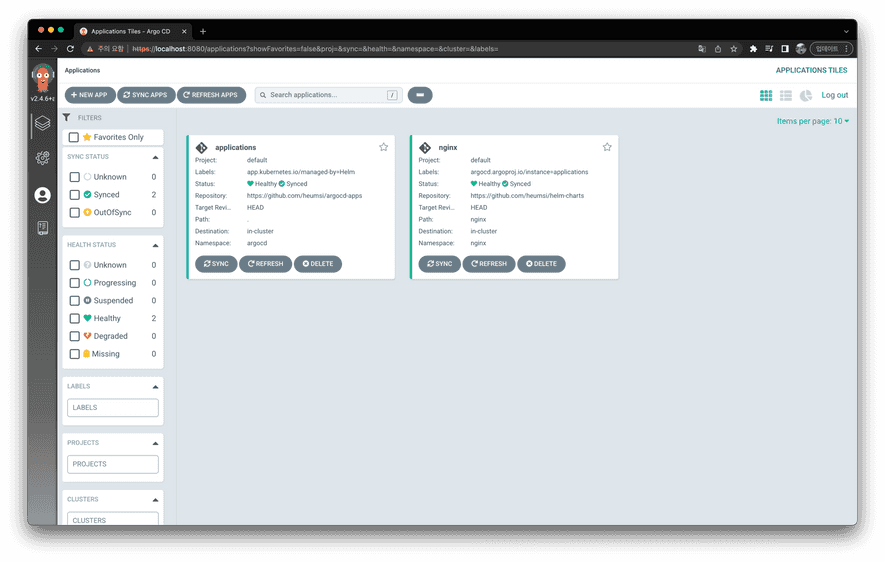Star the applications app tile
The width and height of the screenshot is (885, 562).
(x=383, y=147)
